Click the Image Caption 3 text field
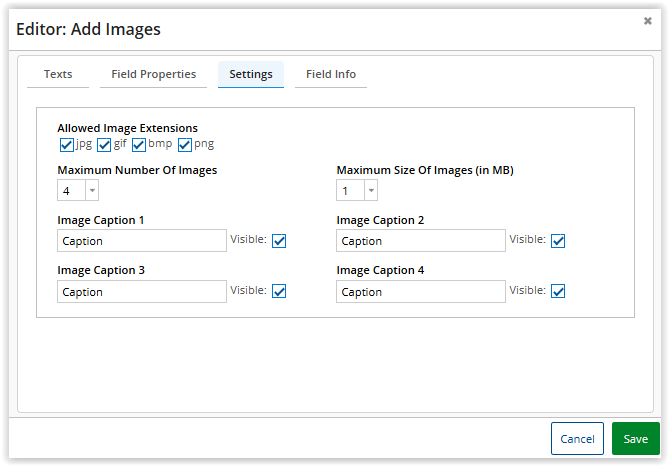Viewport: 669px width, 466px height. pos(142,291)
